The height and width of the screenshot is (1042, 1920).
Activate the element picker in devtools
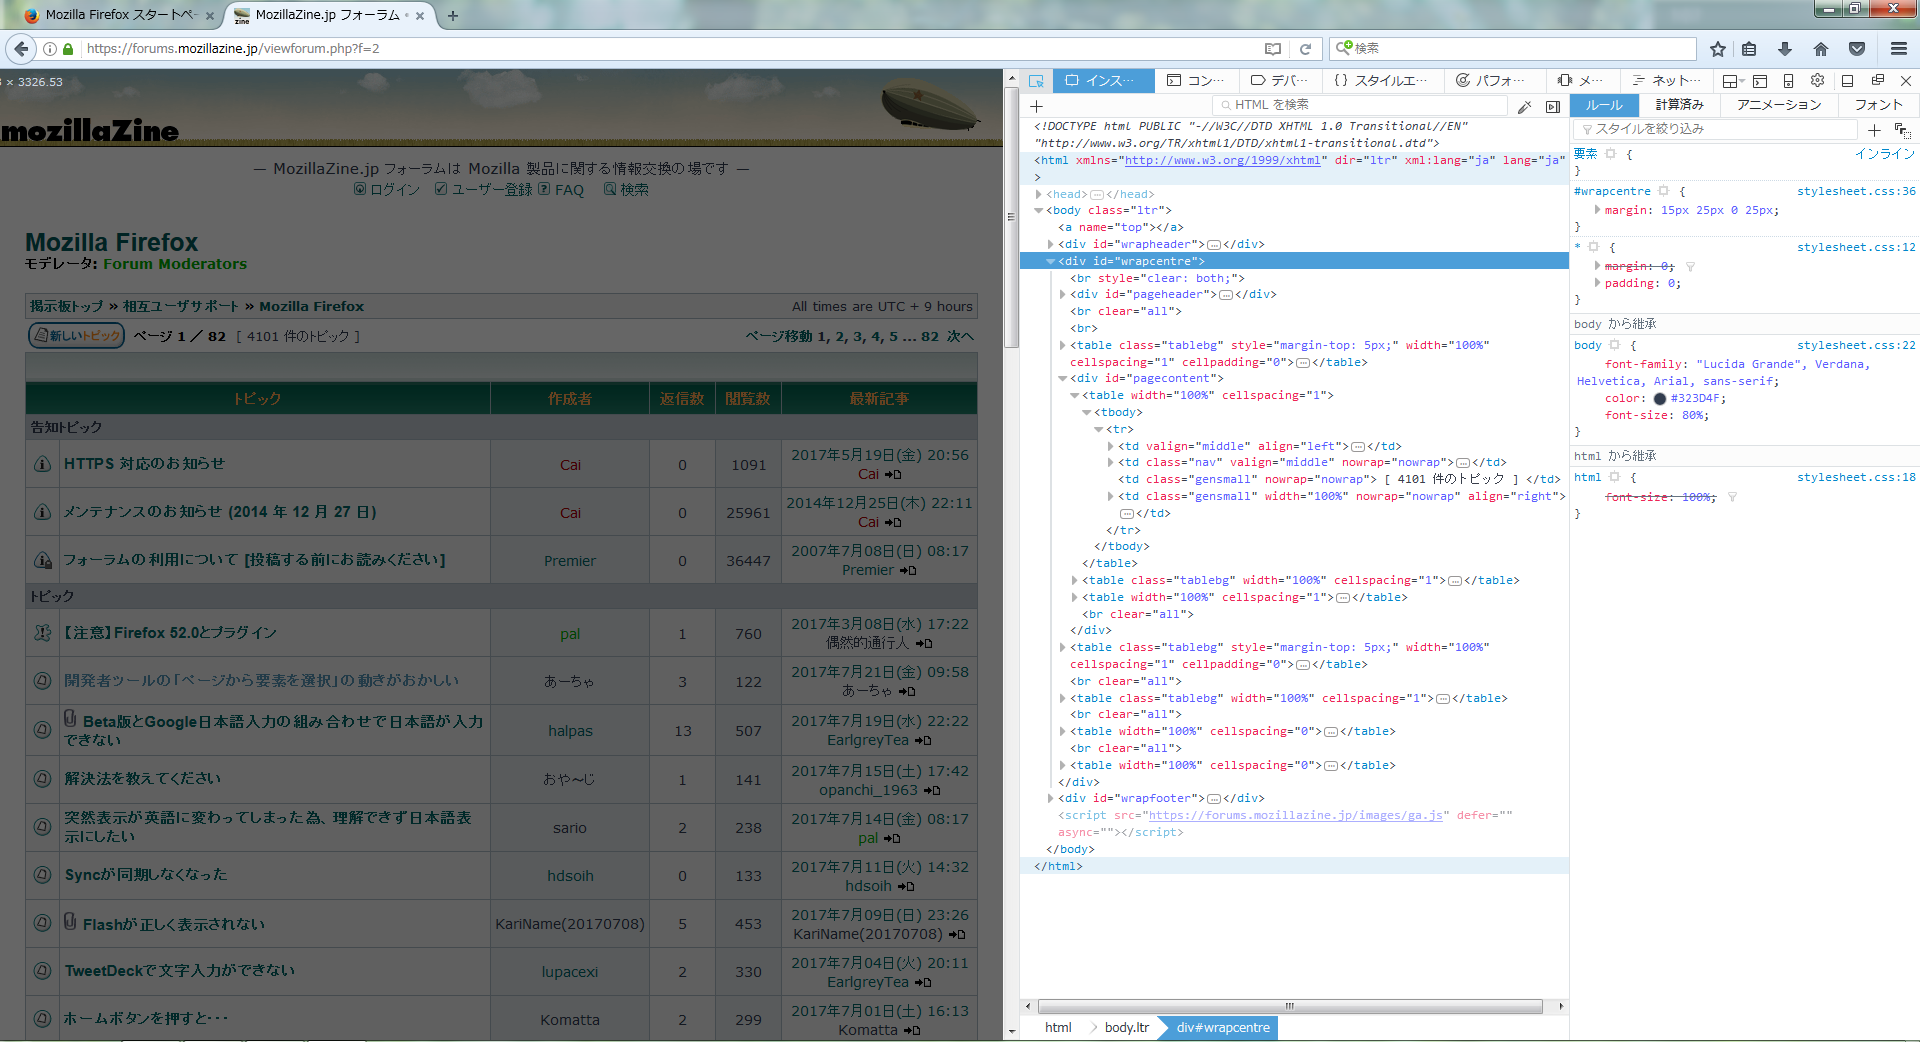[1037, 81]
